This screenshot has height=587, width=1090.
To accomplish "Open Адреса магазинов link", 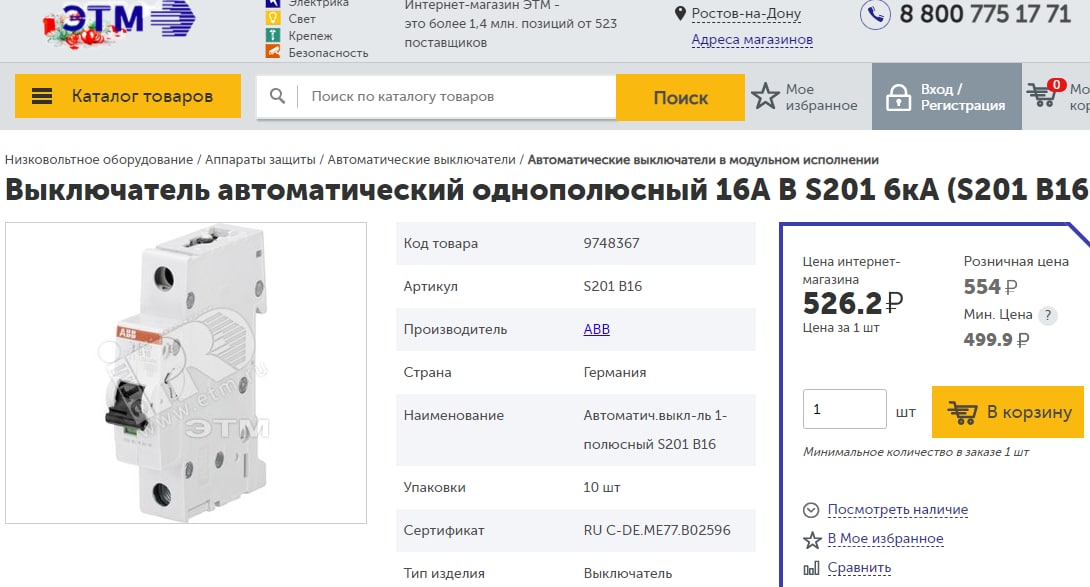I will tap(752, 40).
